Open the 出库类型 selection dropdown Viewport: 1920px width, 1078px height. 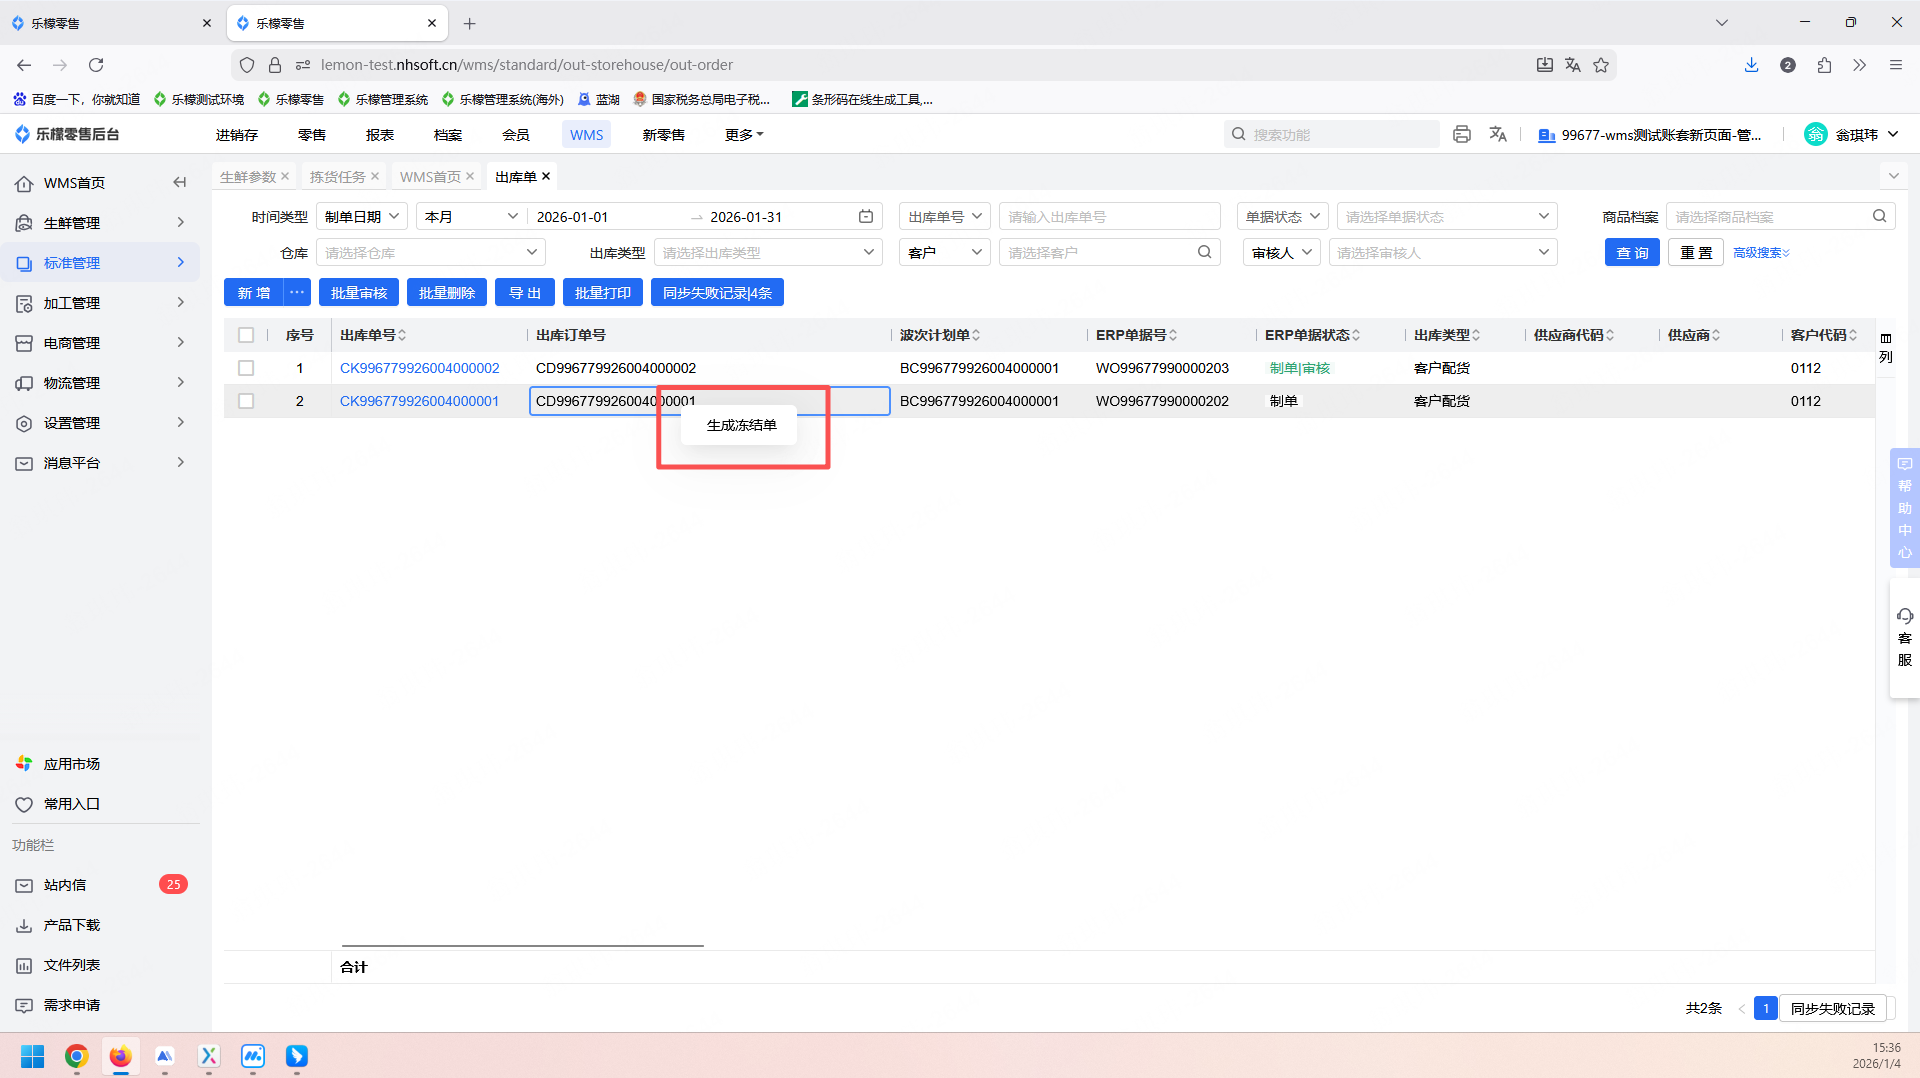point(768,253)
